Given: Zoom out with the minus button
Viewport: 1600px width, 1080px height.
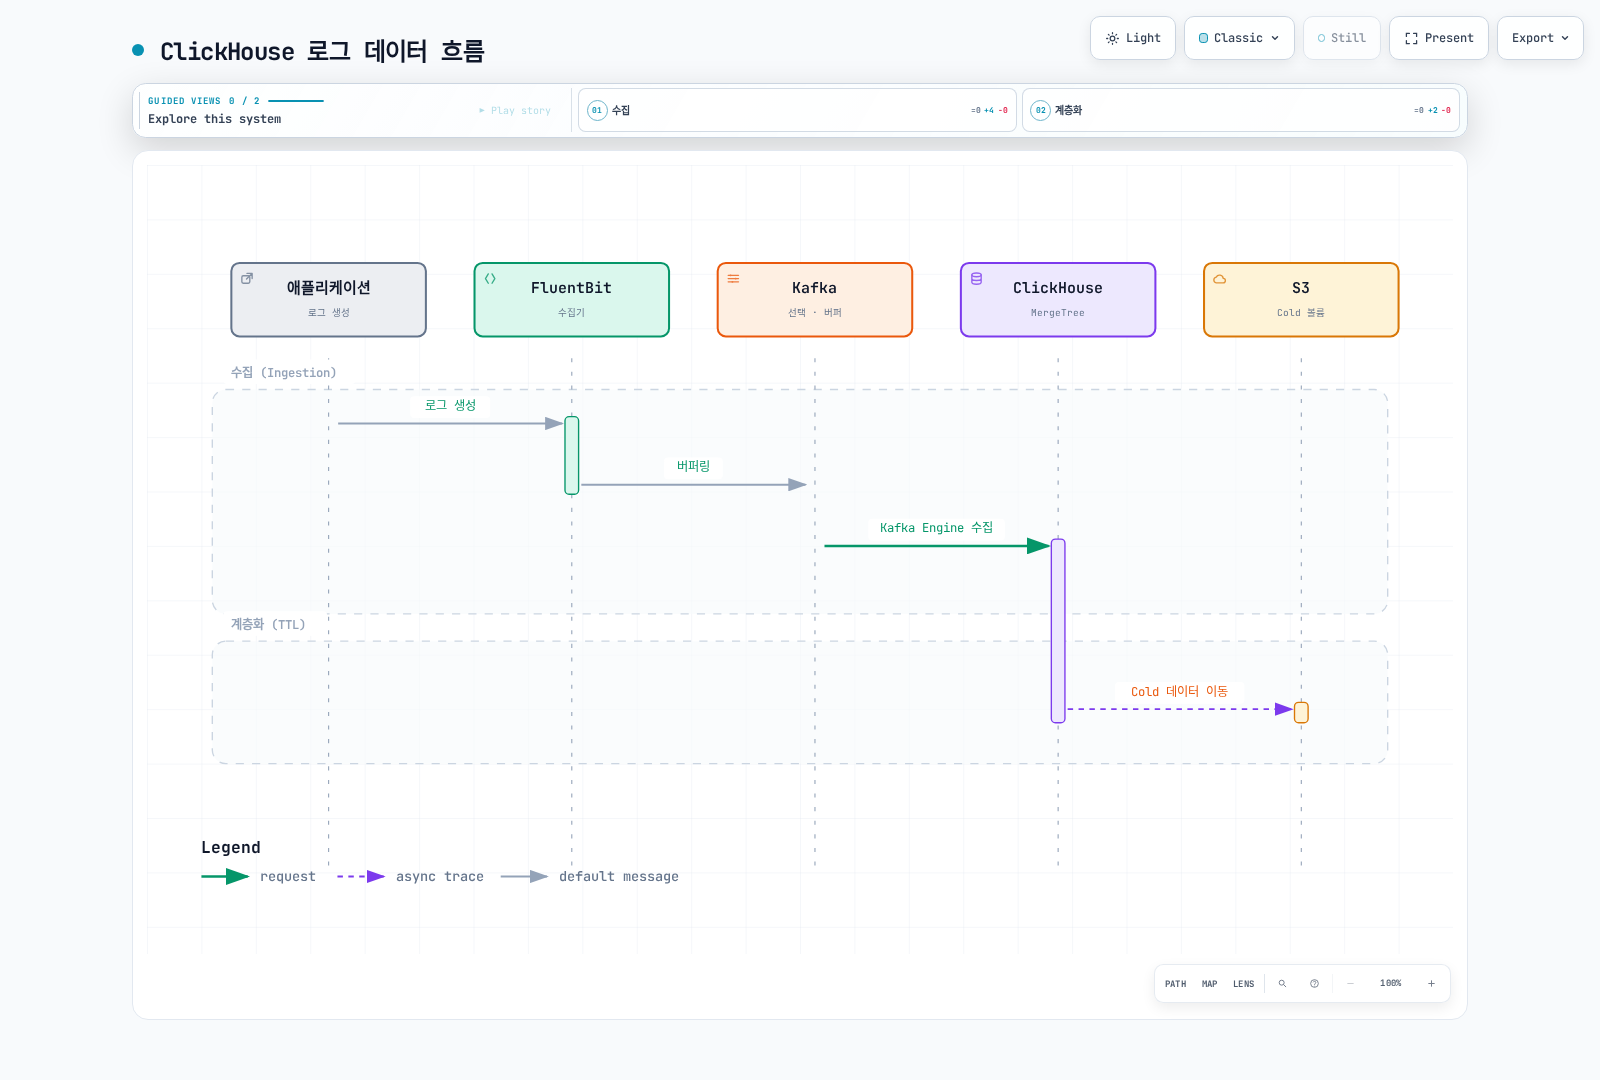Looking at the screenshot, I should [x=1350, y=984].
